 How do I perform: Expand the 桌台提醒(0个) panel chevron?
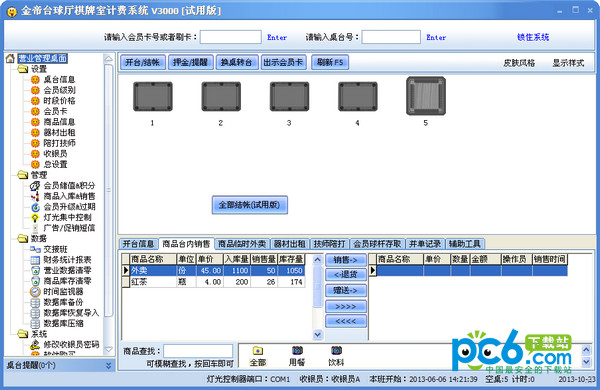pyautogui.click(x=109, y=366)
